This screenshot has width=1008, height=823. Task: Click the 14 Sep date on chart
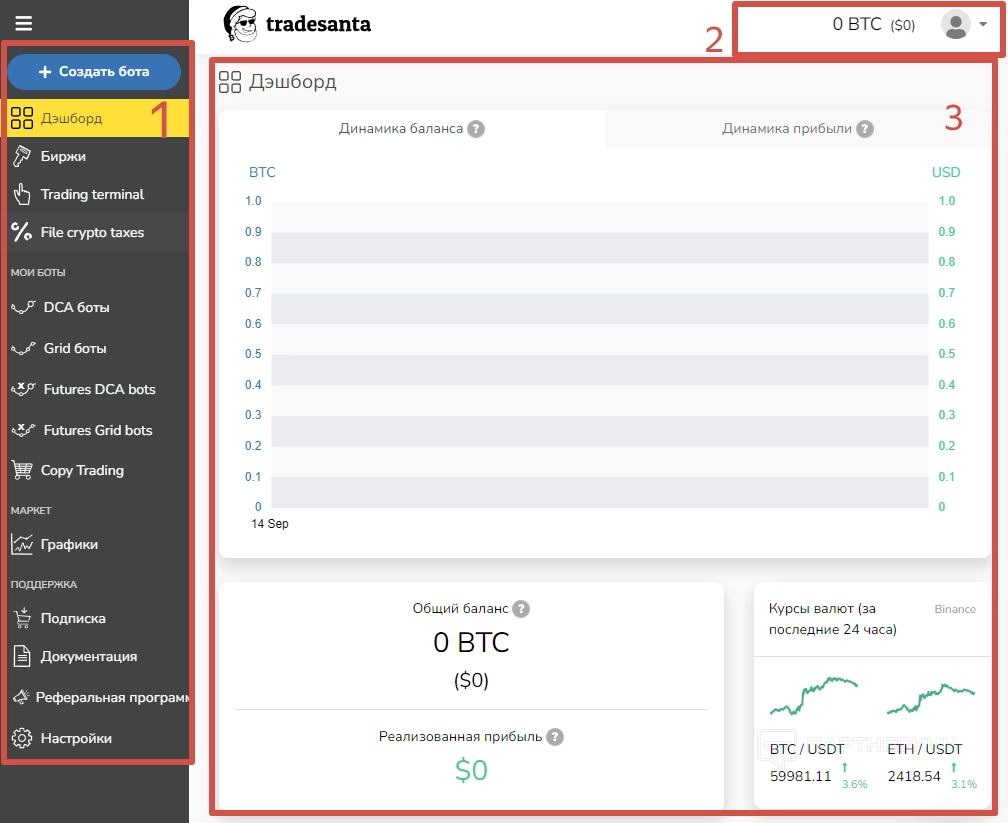click(270, 524)
